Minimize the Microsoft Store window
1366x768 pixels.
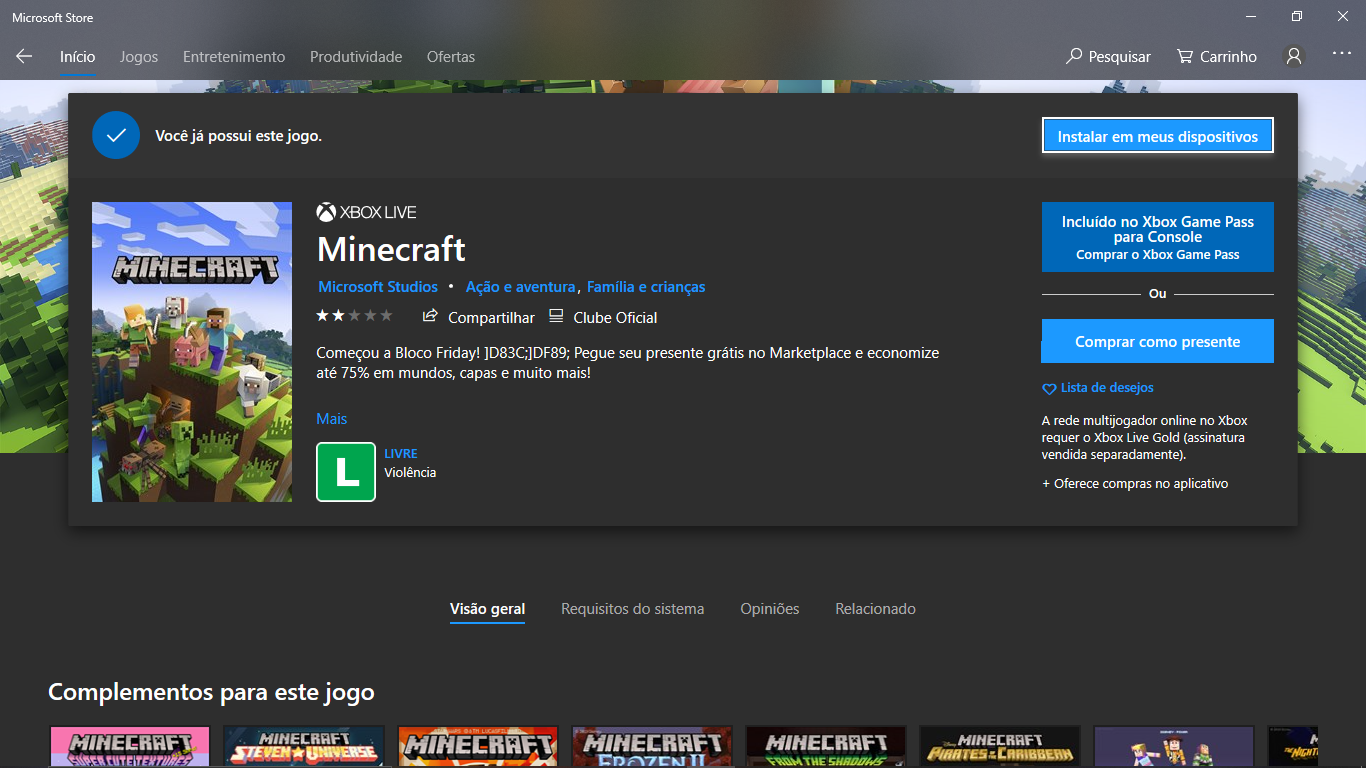[1251, 17]
